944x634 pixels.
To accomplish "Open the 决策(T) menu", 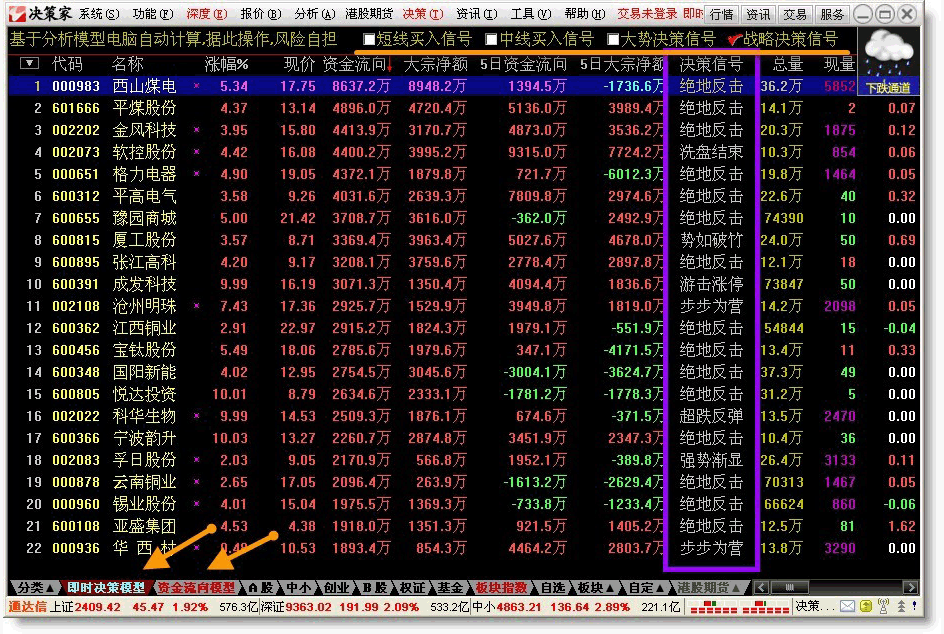I will point(423,13).
